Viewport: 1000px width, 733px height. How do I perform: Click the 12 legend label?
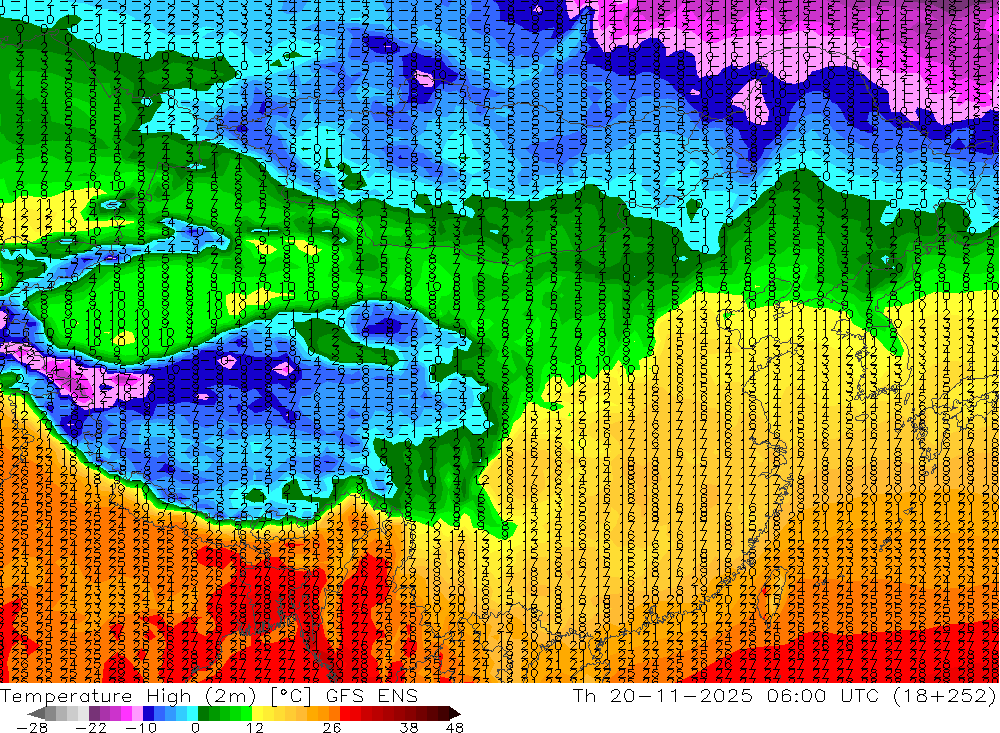pos(254,727)
